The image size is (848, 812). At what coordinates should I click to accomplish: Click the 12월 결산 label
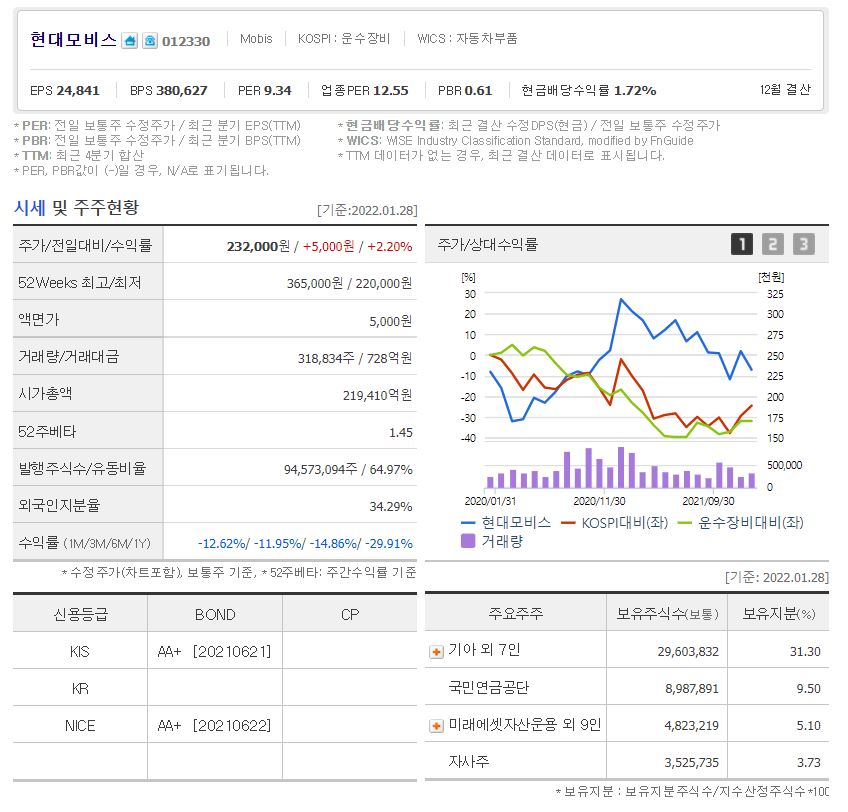coord(785,89)
